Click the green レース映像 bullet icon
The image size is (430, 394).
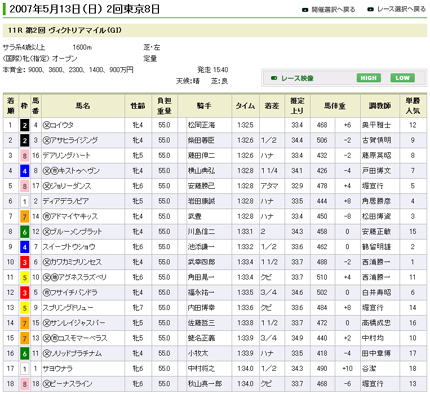(274, 78)
